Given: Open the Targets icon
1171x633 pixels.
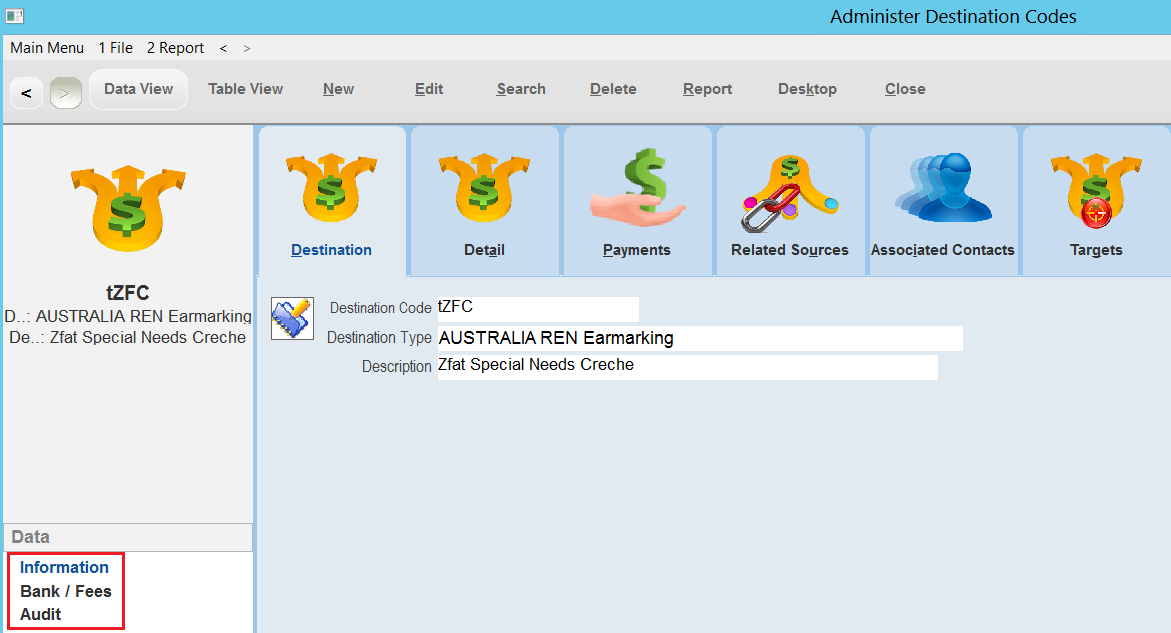Looking at the screenshot, I should [x=1096, y=190].
